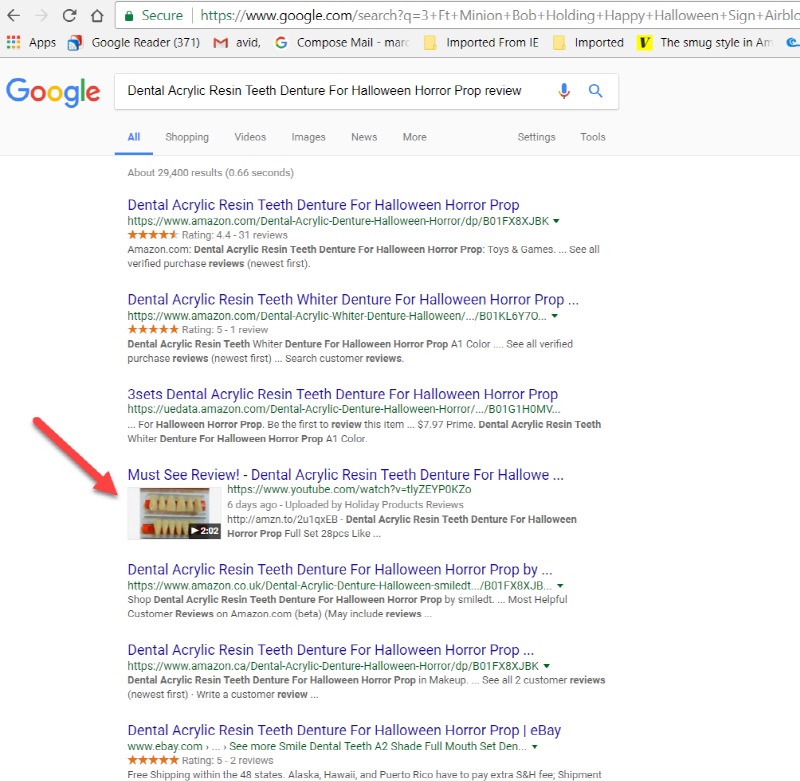Click '6 days ago - Uploaded by Holiday Products Reviews'
The width and height of the screenshot is (800, 781).
coord(345,505)
